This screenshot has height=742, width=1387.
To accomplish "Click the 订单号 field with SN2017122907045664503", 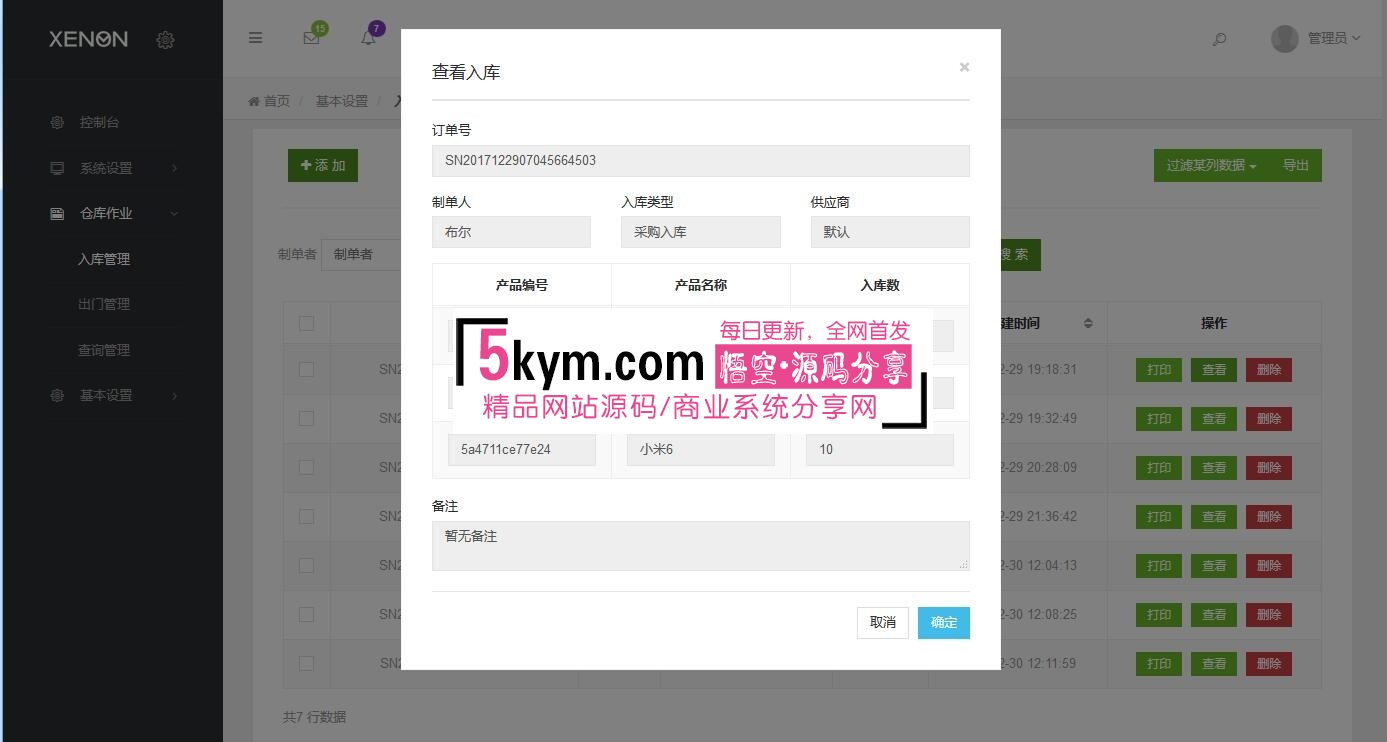I will coord(701,161).
